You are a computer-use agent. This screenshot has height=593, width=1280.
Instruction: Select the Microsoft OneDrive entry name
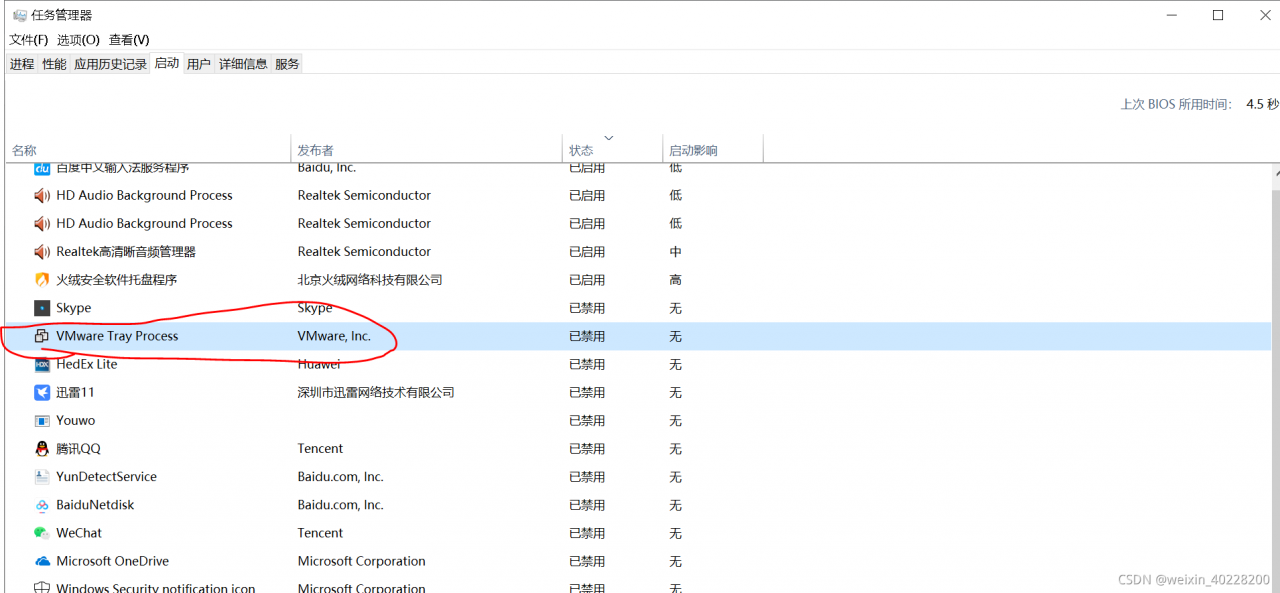113,561
